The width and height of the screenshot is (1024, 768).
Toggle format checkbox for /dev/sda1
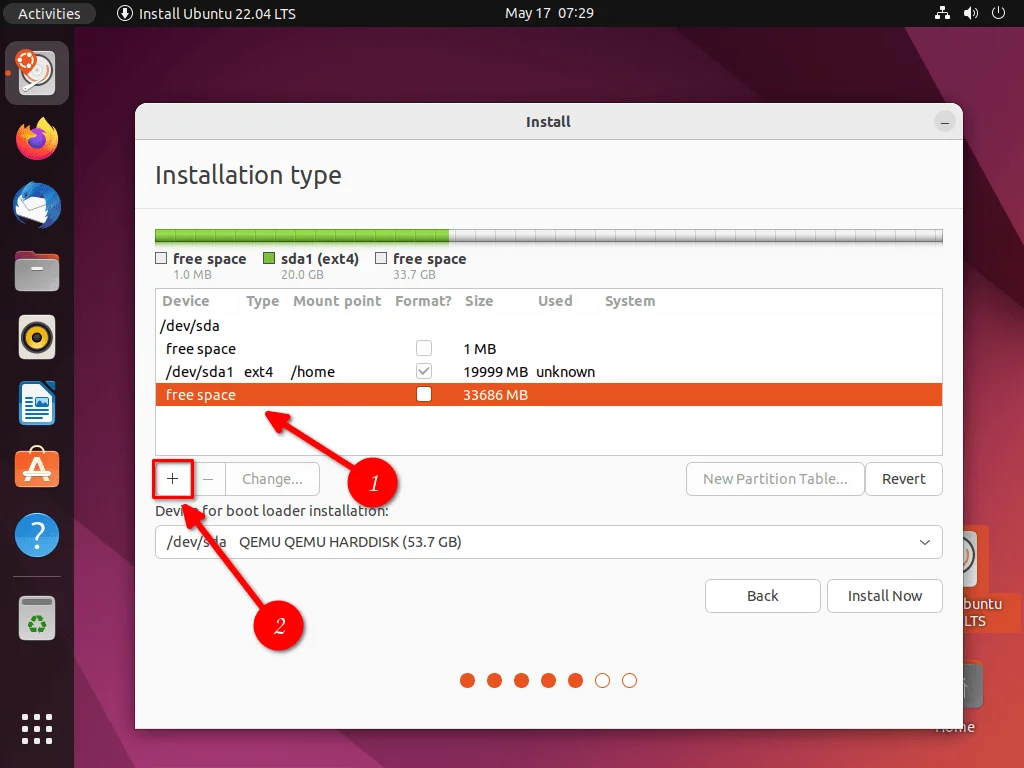tap(424, 372)
